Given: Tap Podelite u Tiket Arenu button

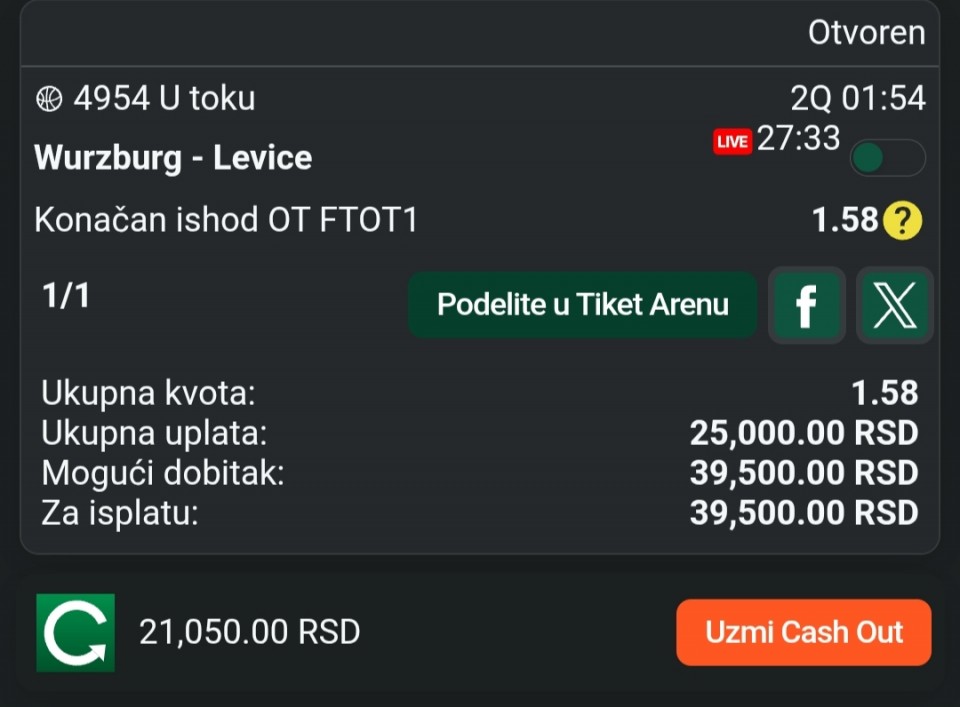Looking at the screenshot, I should point(583,305).
